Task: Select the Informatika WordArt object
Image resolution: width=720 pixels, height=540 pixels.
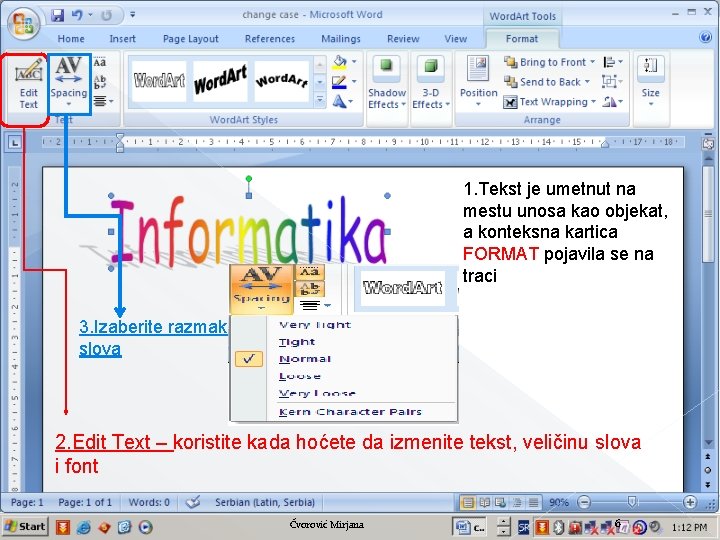Action: pos(249,234)
